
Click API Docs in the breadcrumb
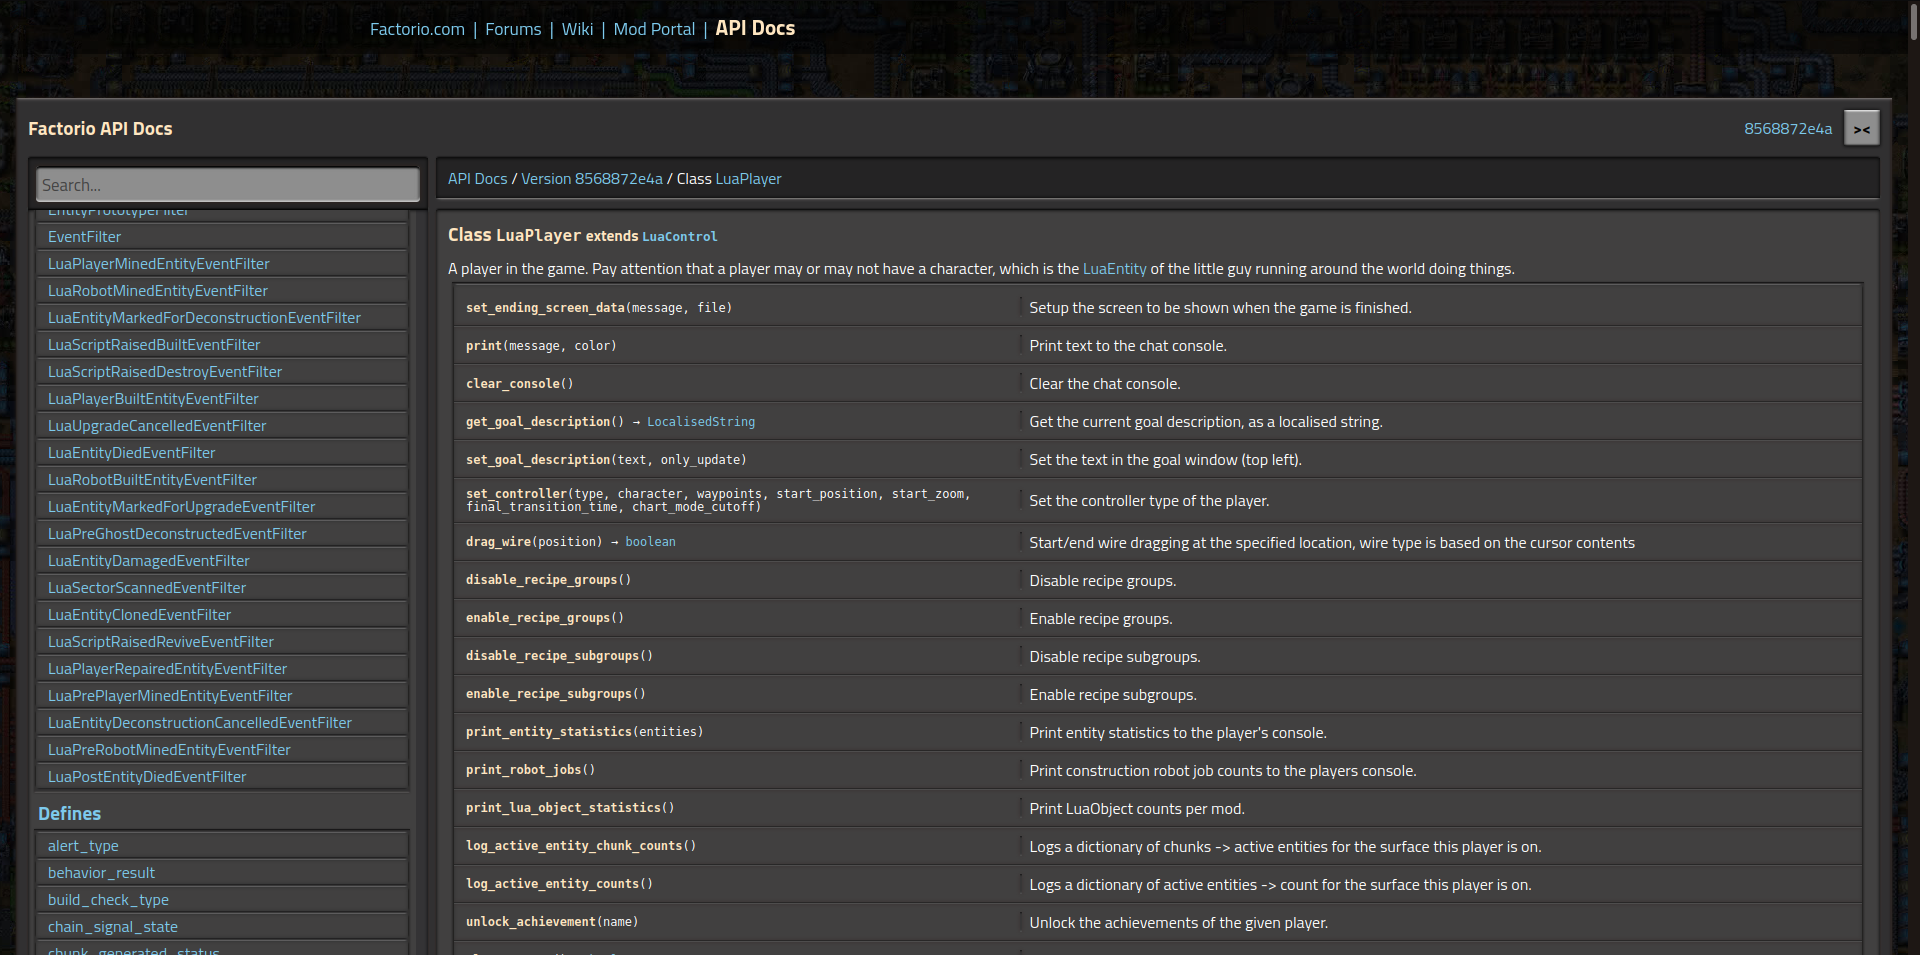(x=477, y=179)
